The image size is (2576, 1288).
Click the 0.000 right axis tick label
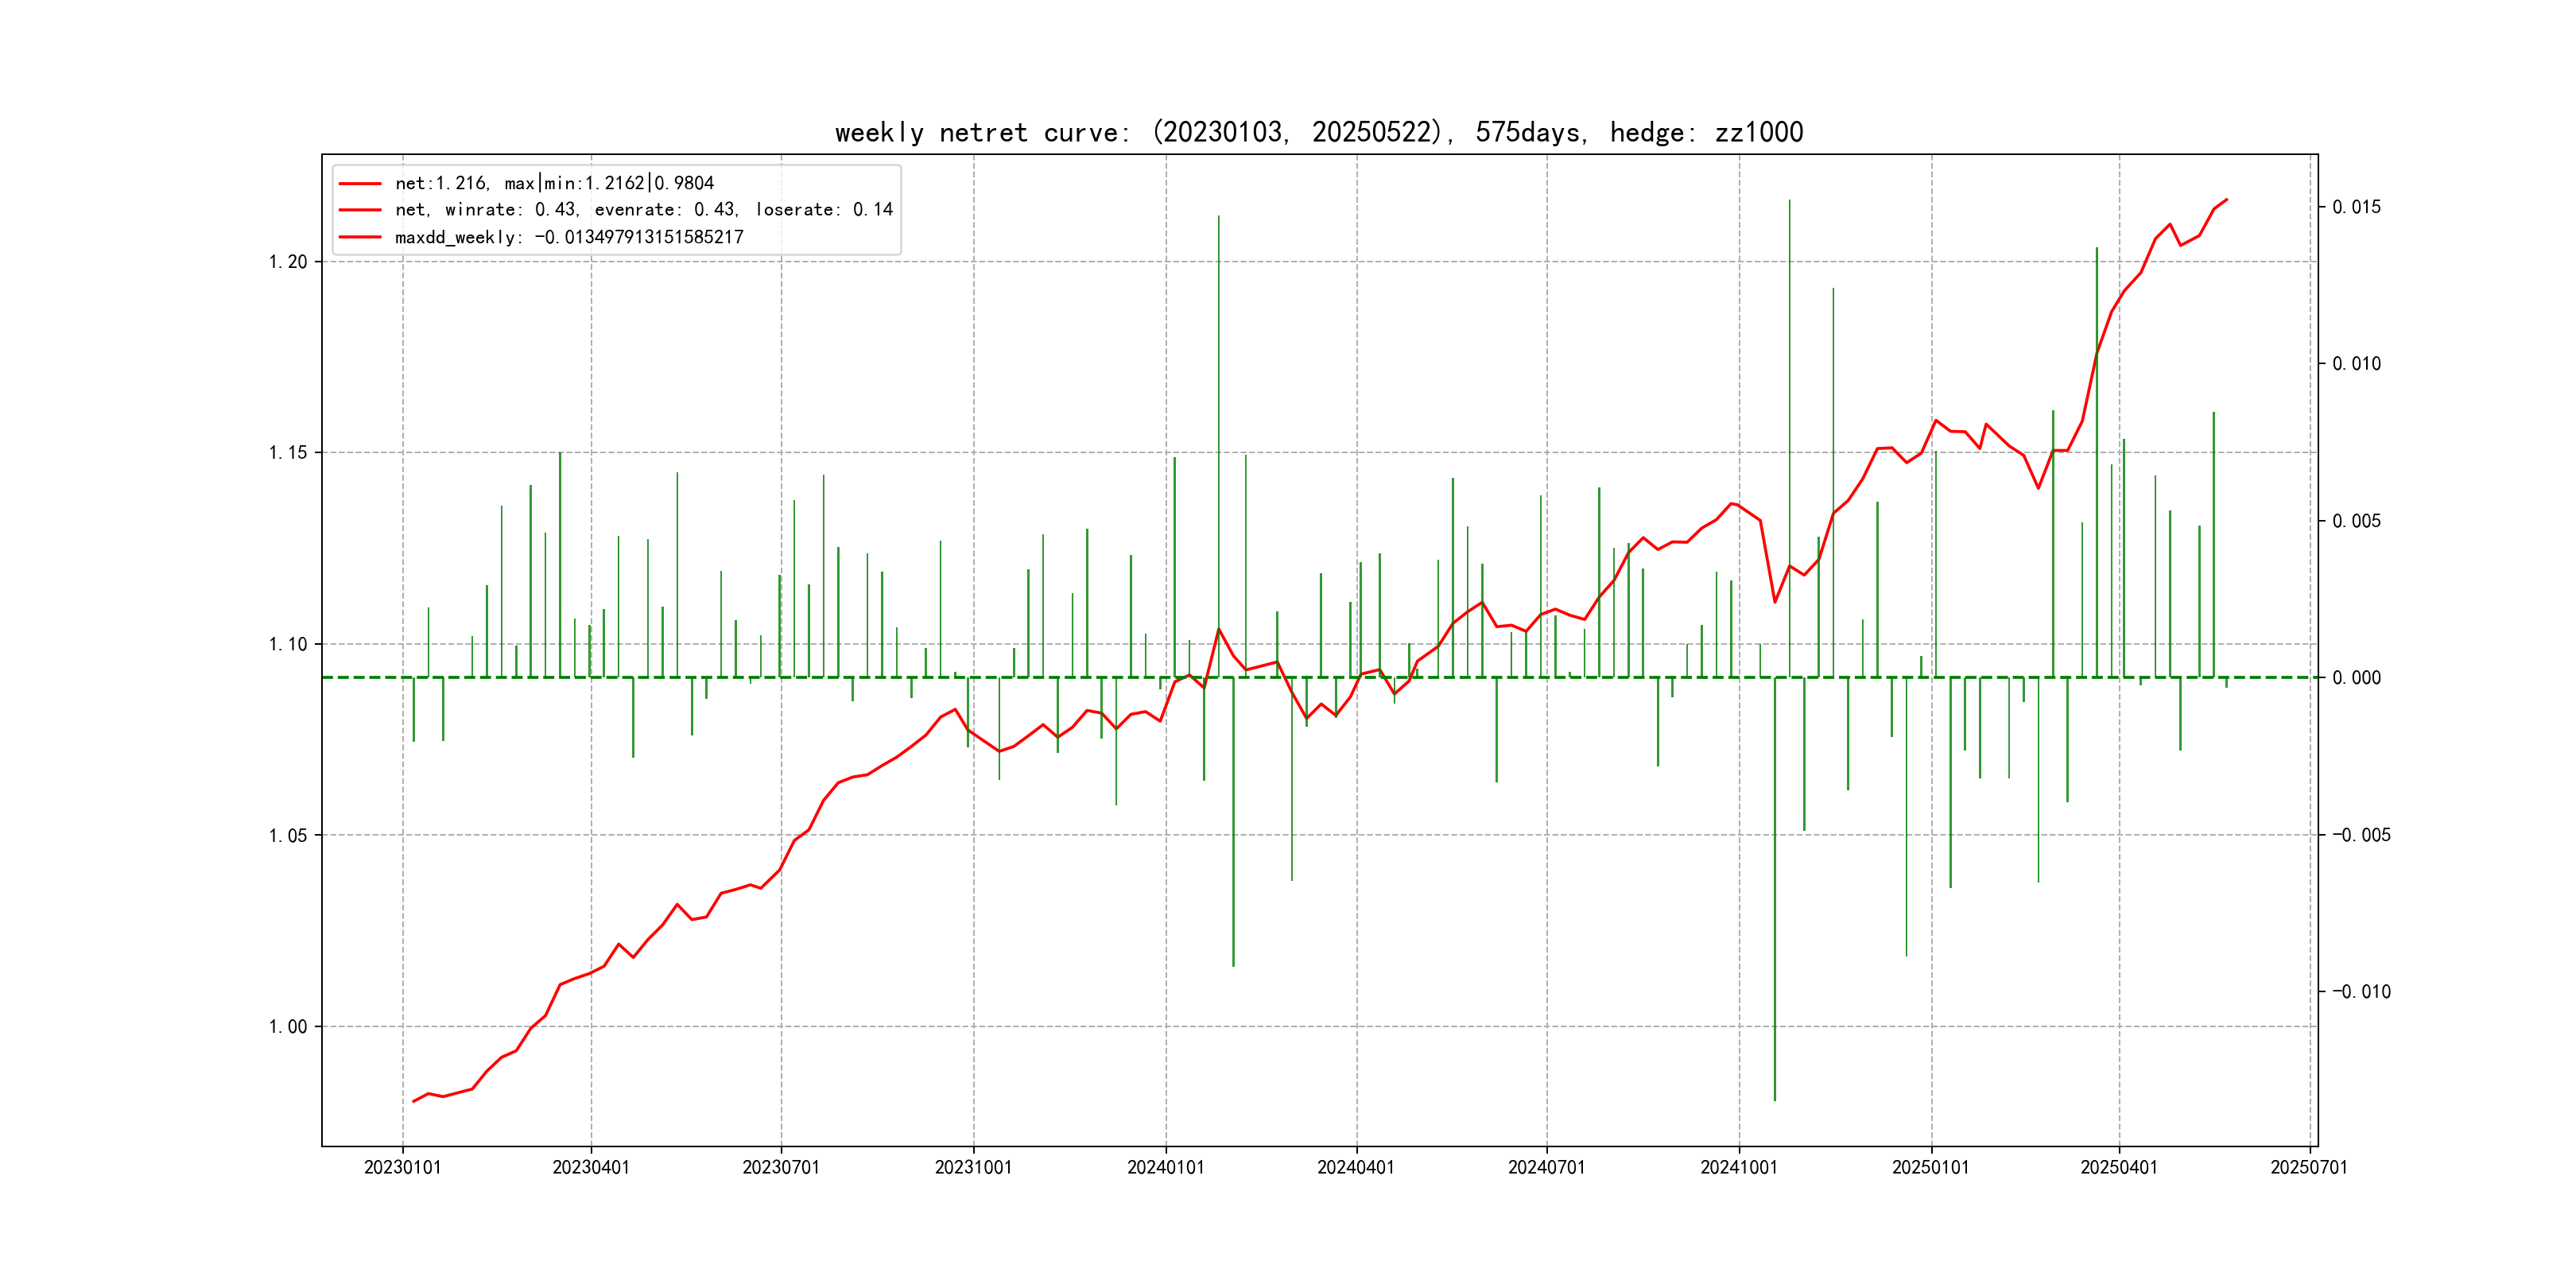[x=2356, y=678]
